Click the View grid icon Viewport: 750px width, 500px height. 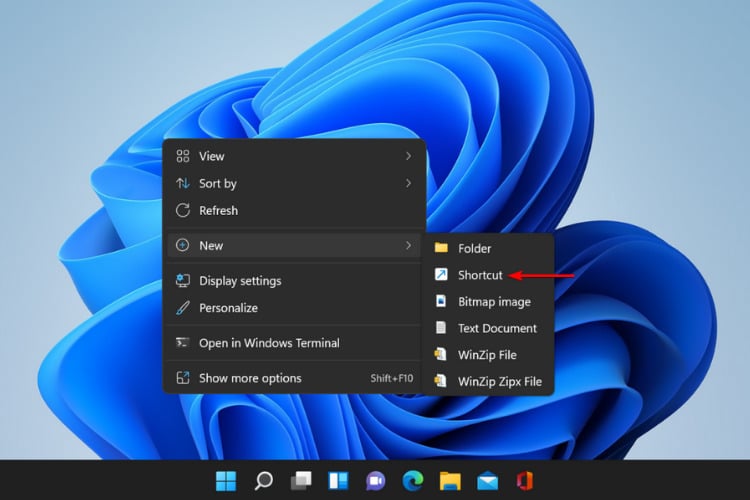pyautogui.click(x=183, y=156)
